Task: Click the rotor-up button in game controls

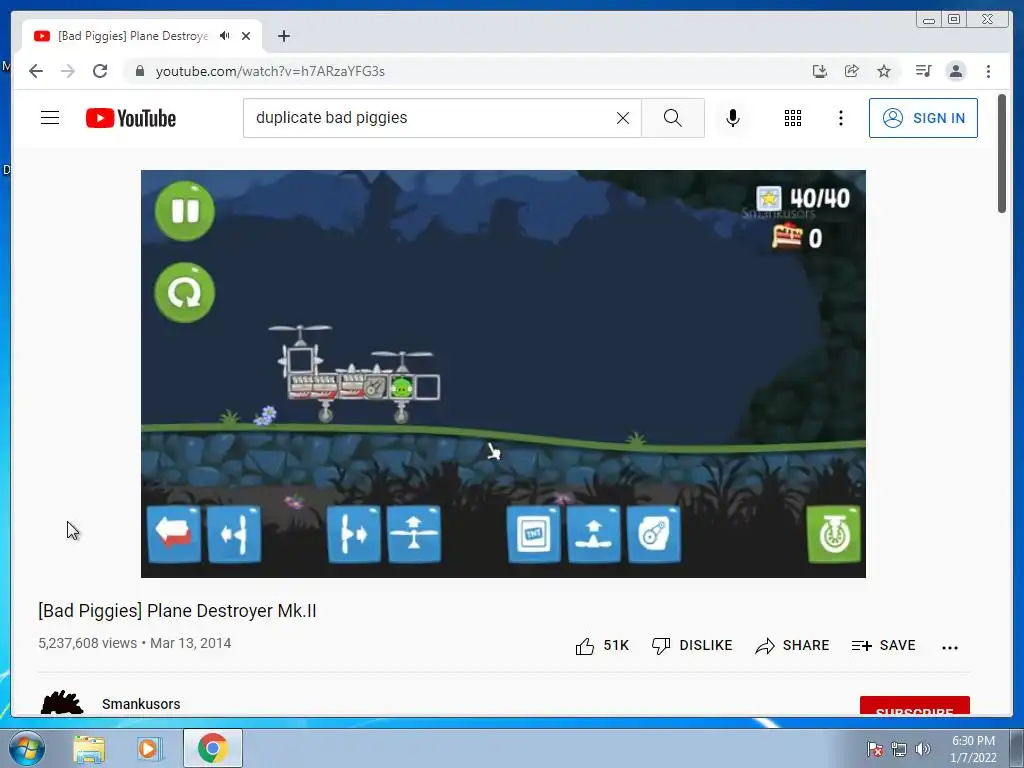Action: pyautogui.click(x=414, y=534)
